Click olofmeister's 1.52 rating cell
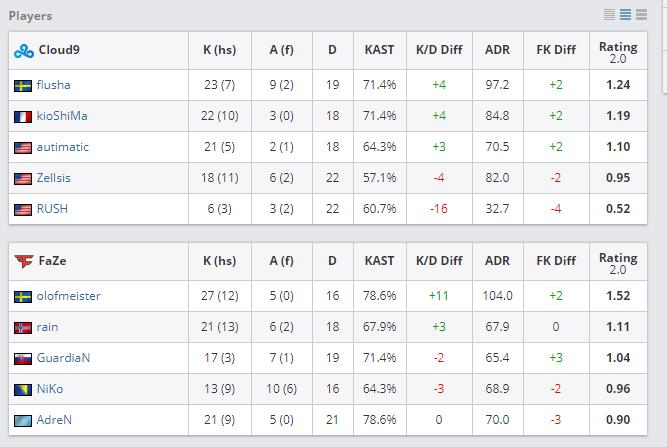The height and width of the screenshot is (447, 667). pos(618,296)
